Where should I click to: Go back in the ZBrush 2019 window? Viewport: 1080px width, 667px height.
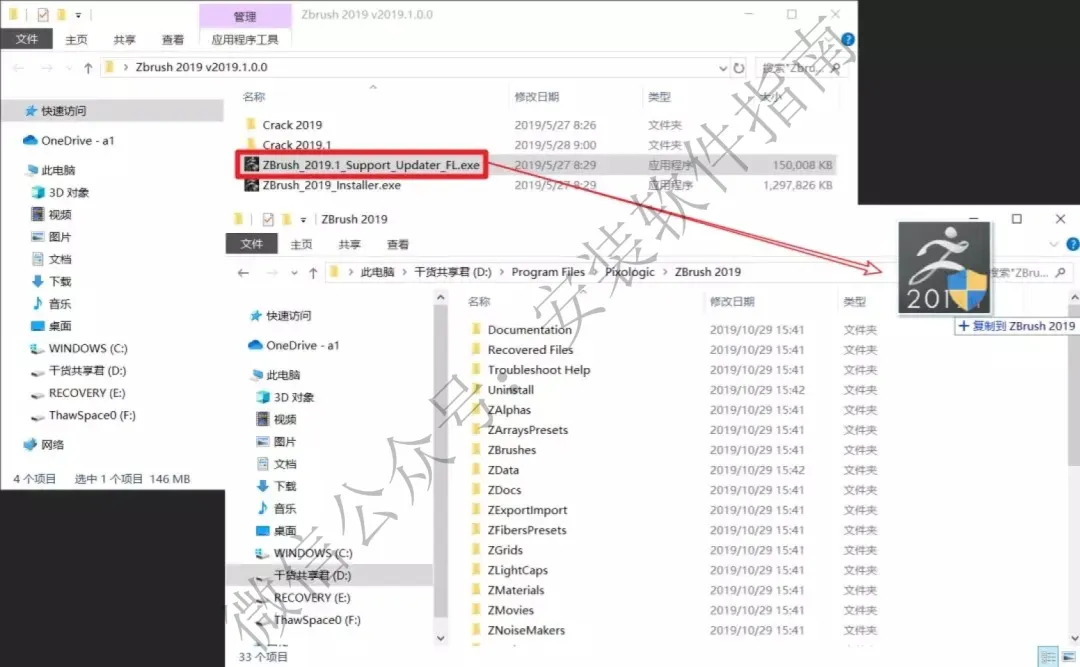click(x=243, y=273)
